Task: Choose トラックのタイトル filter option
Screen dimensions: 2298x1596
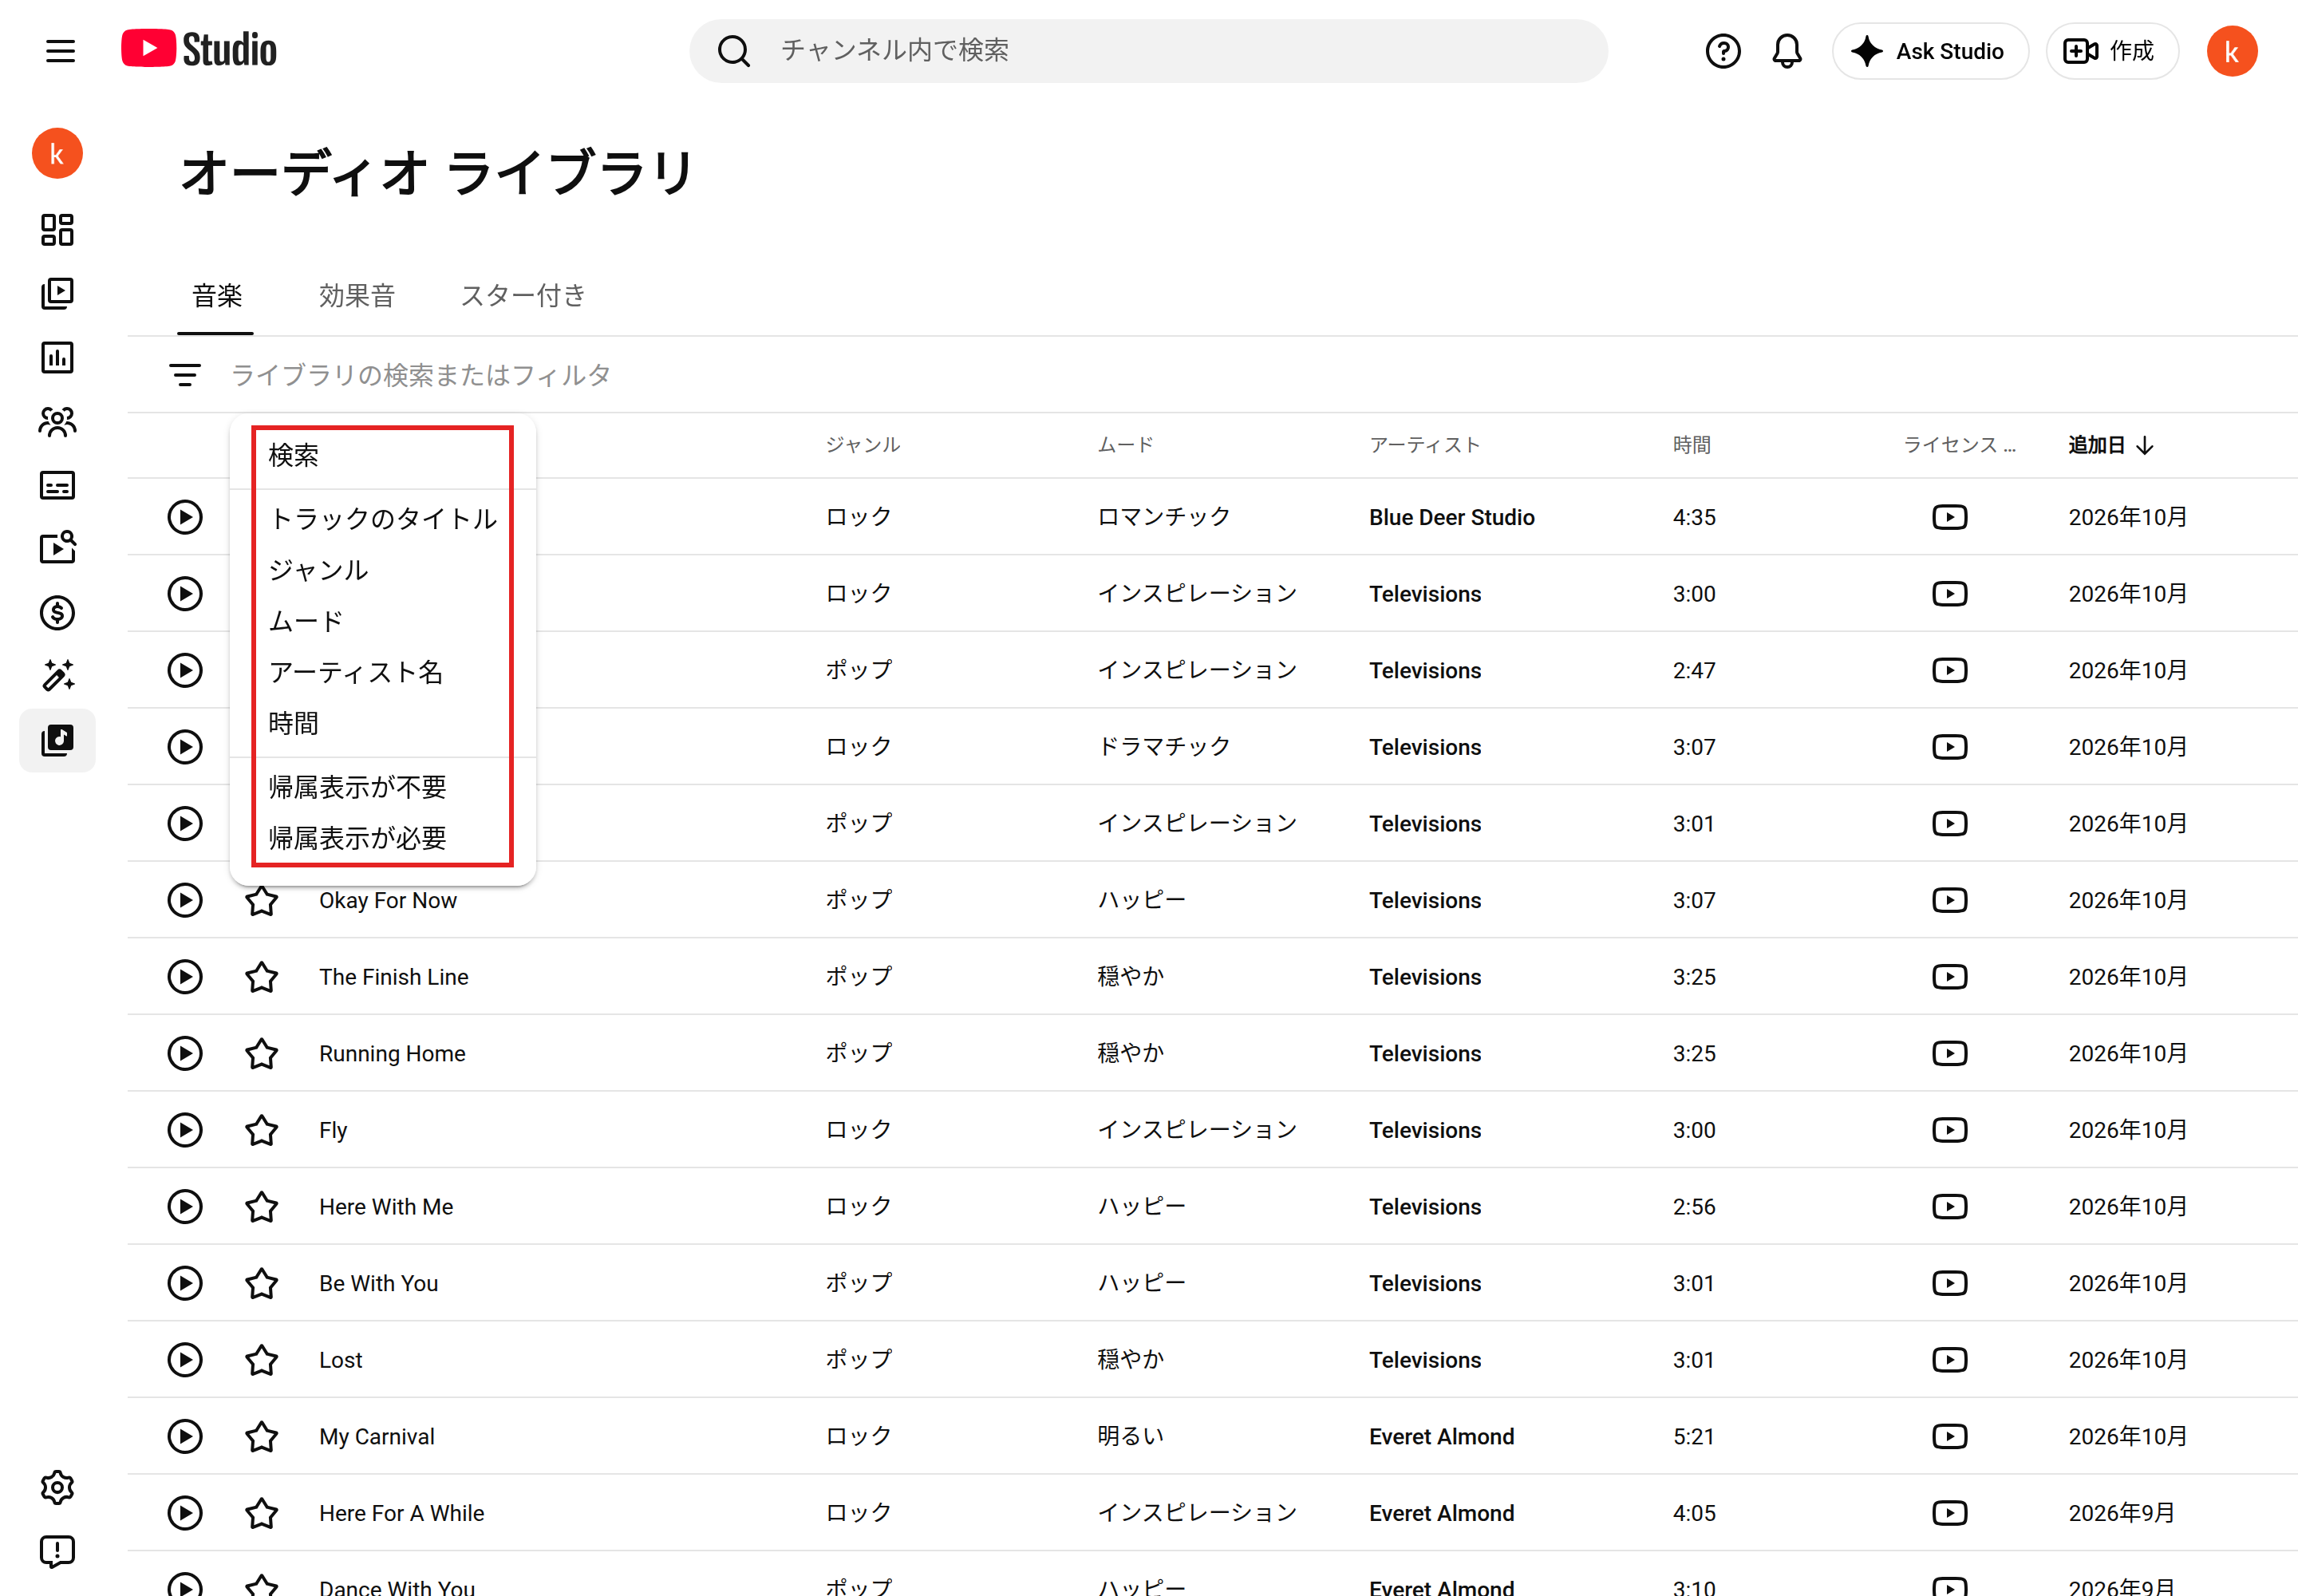Action: pos(383,518)
